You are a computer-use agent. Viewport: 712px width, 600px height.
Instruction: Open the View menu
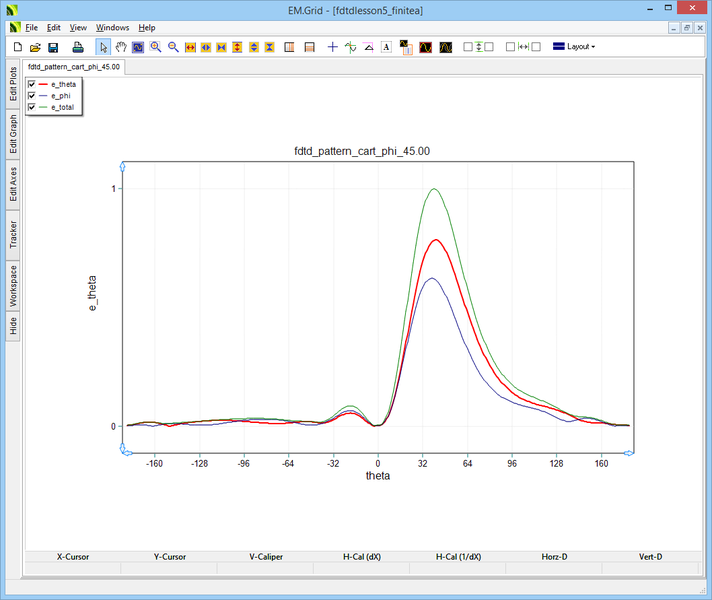click(x=78, y=27)
